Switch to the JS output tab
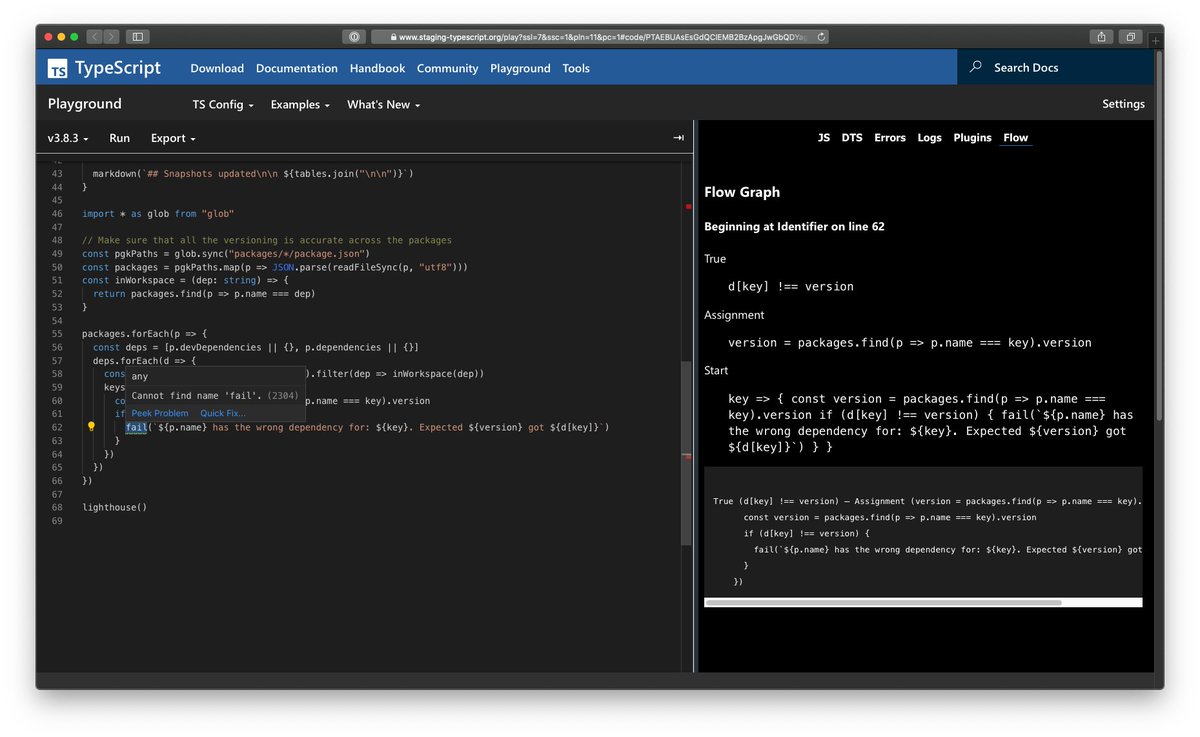Screen dimensions: 1200x737 pos(824,138)
